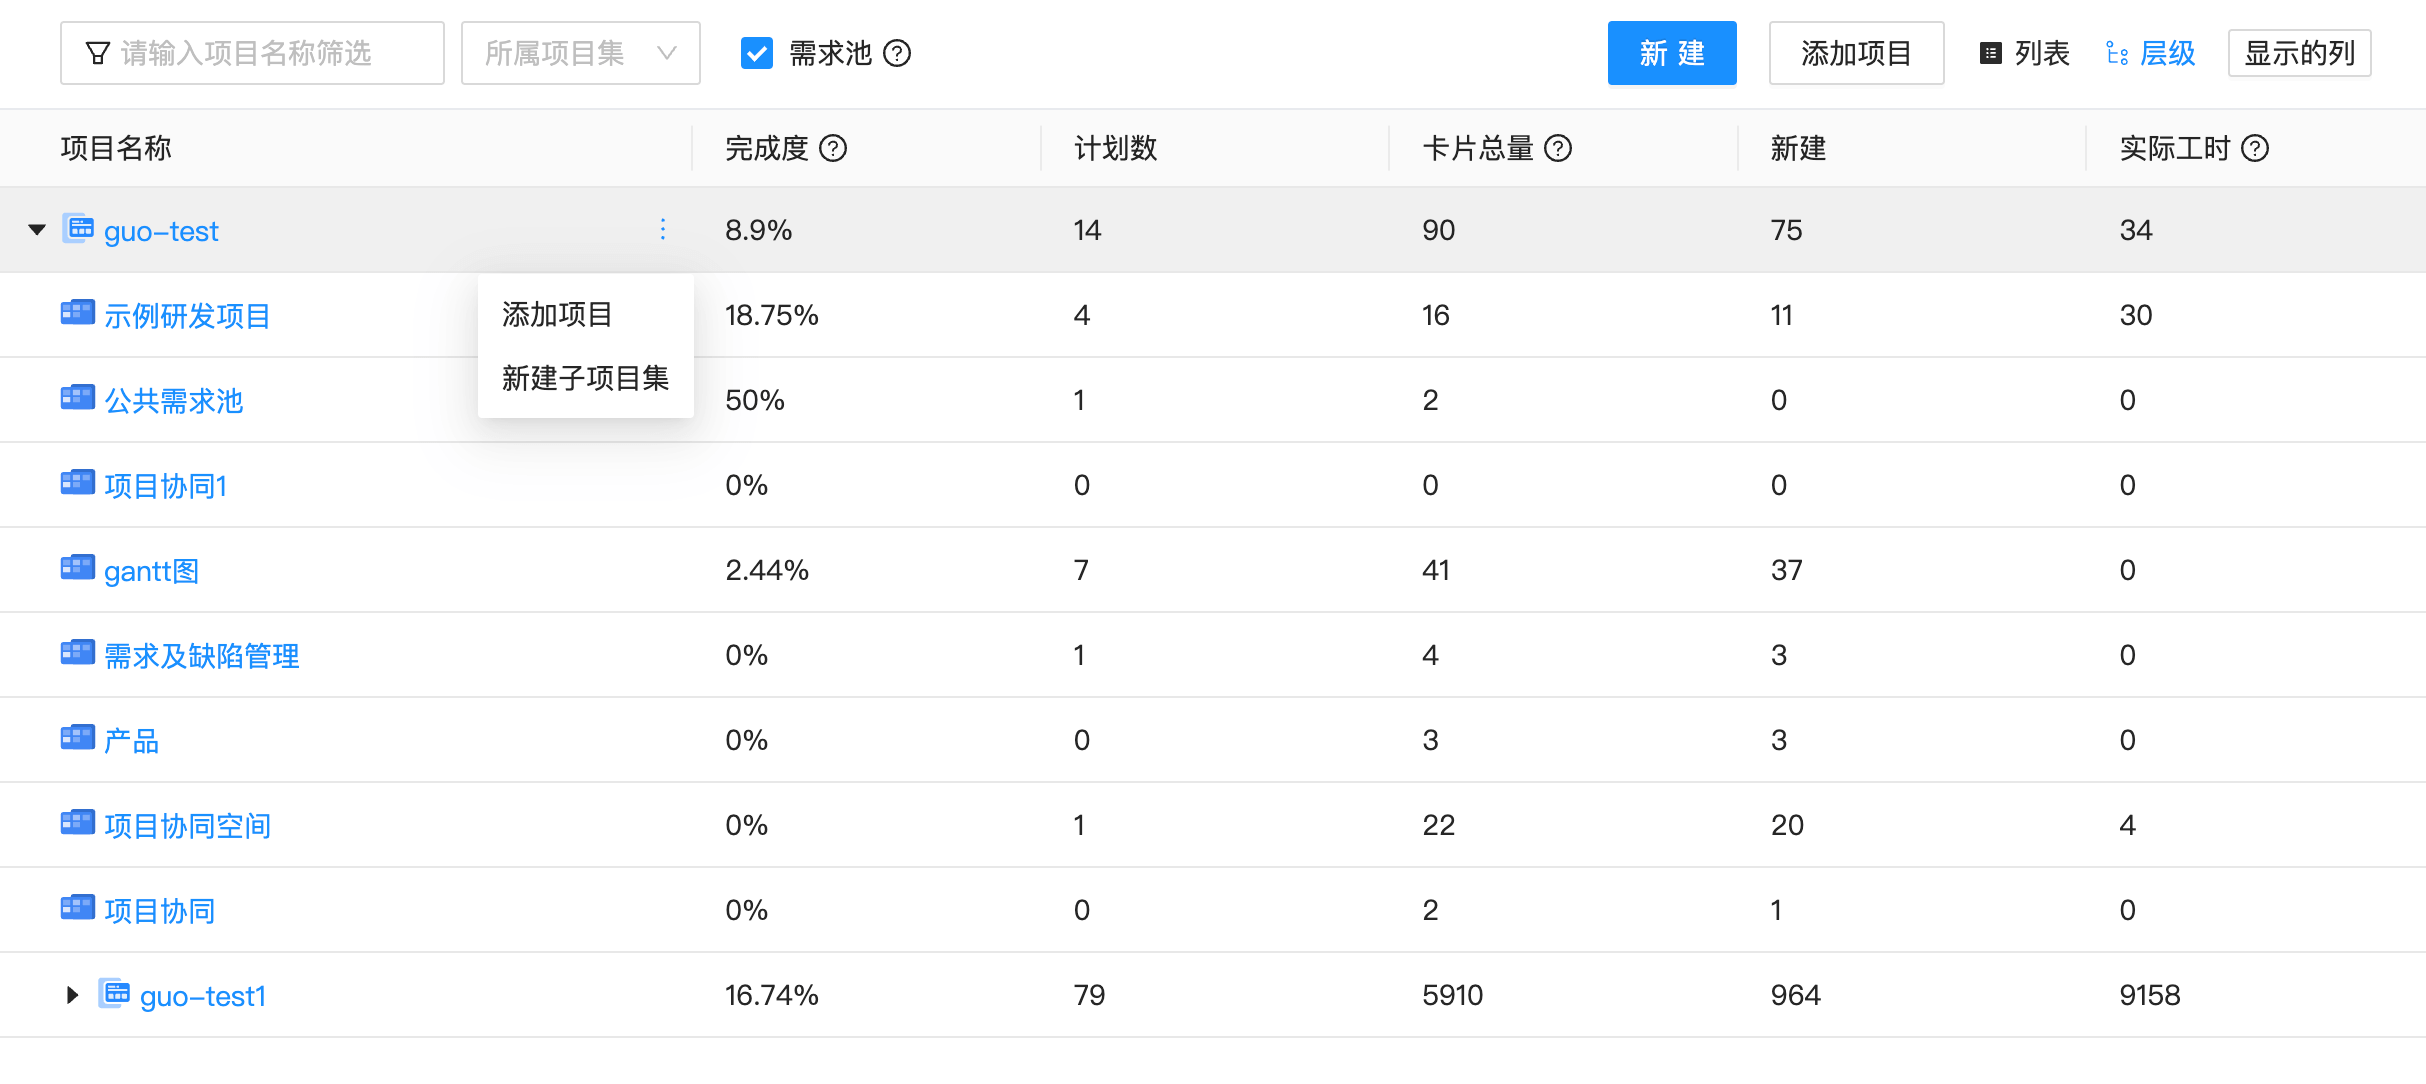Click the project set icon beside guo-test
This screenshot has width=2426, height=1084.
point(77,229)
